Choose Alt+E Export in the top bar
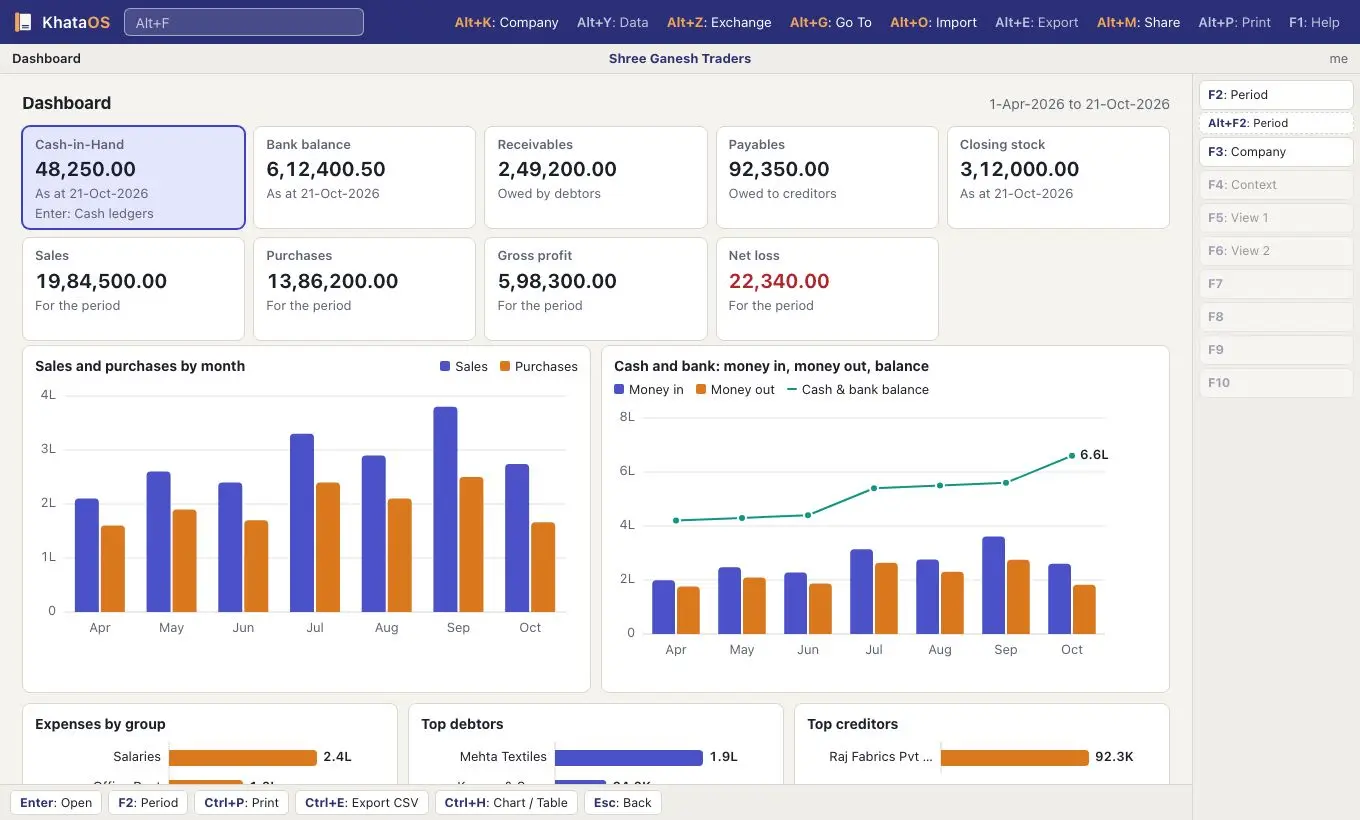 coord(1037,22)
